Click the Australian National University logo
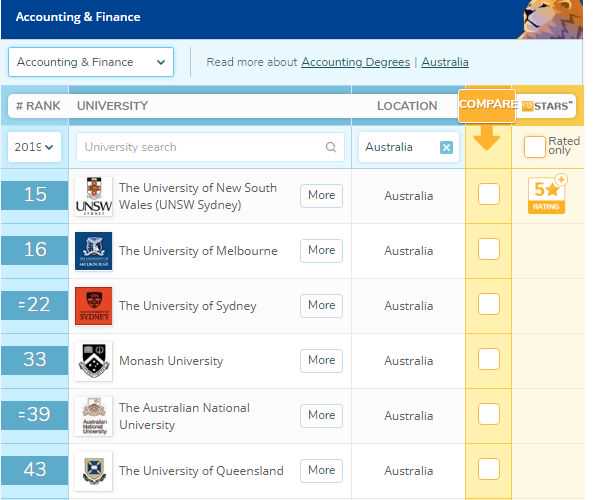 click(94, 416)
